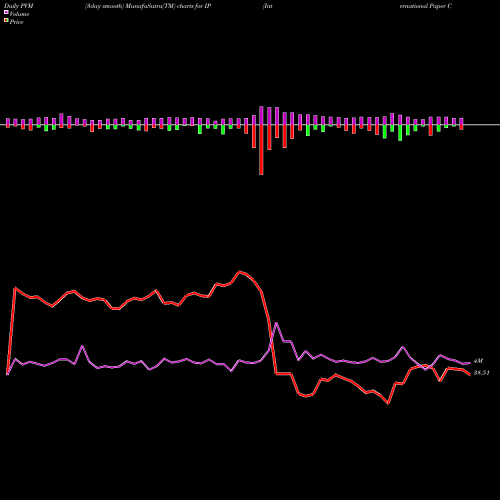Click the Volume legend color swatch
500x500 pixels.
tap(6, 12)
